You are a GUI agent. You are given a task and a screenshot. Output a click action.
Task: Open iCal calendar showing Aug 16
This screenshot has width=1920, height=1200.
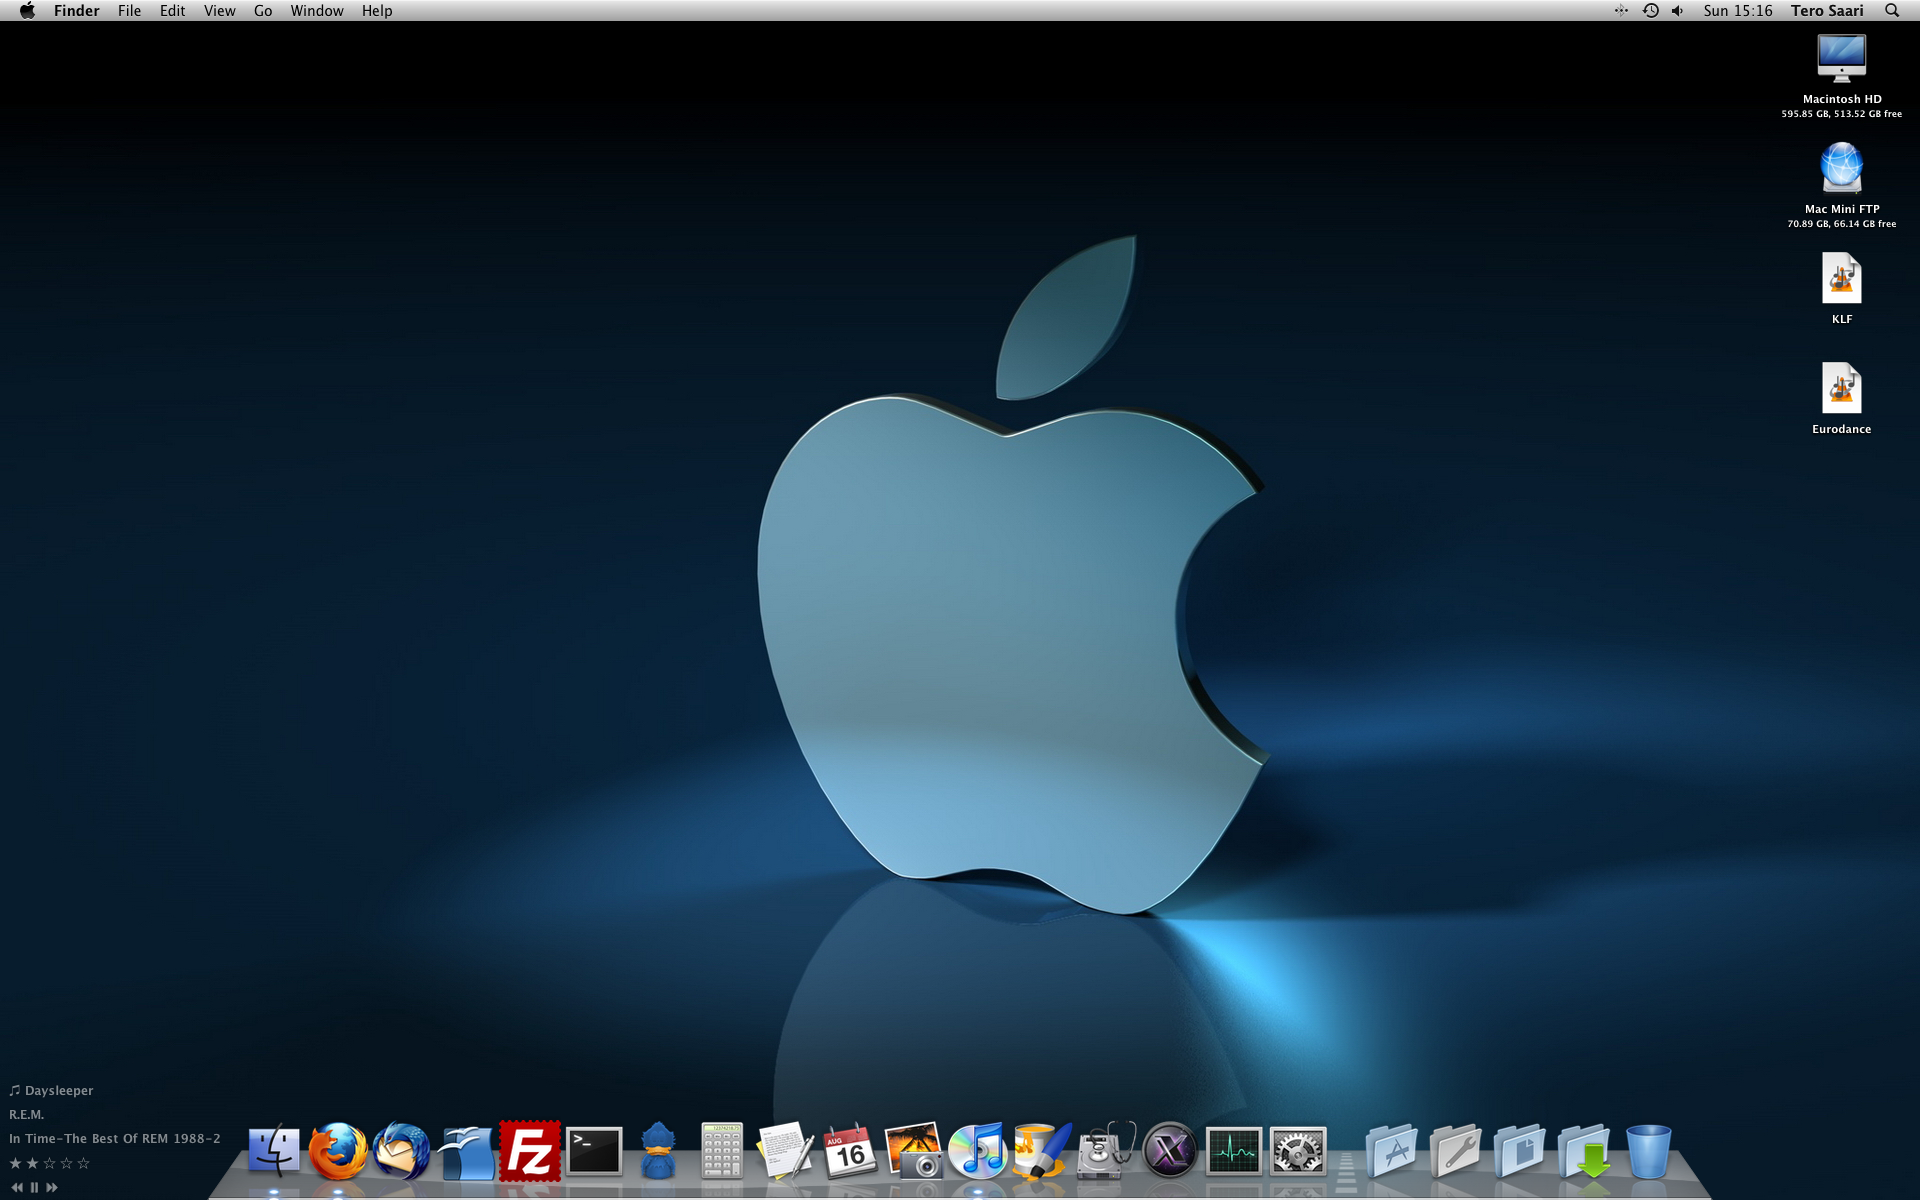coord(850,1150)
